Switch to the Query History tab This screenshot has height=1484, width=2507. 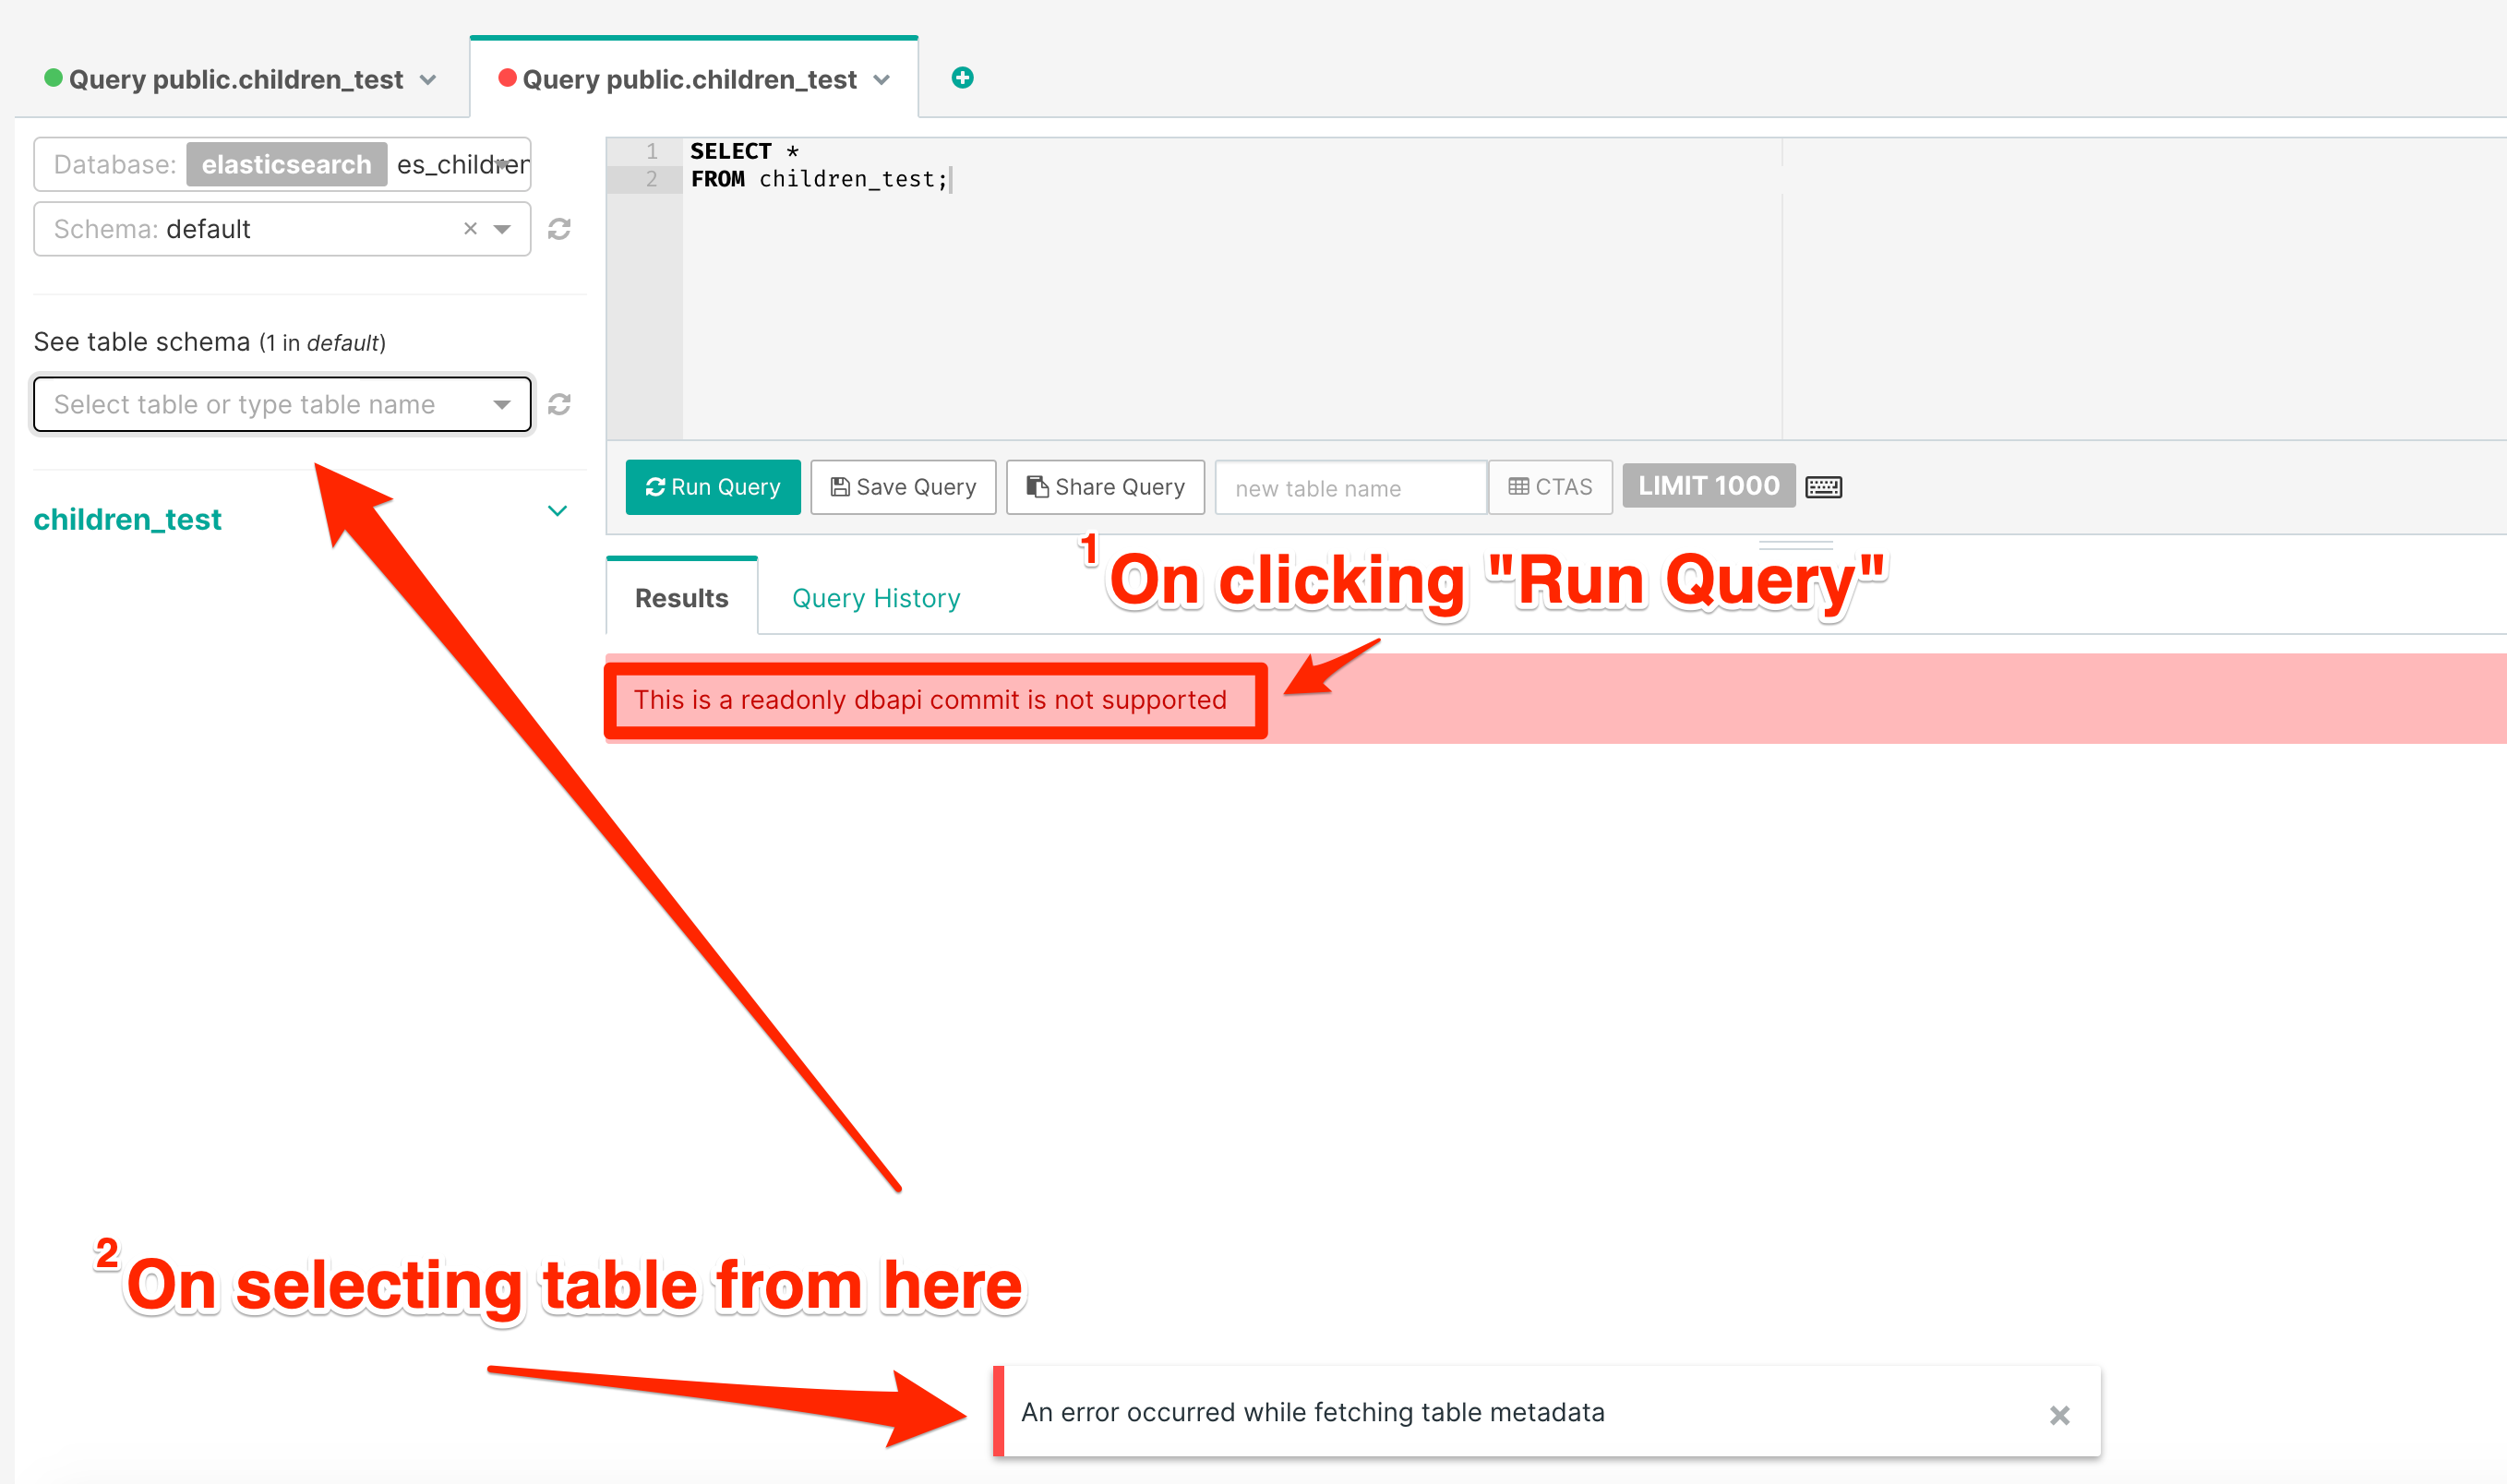pyautogui.click(x=875, y=598)
